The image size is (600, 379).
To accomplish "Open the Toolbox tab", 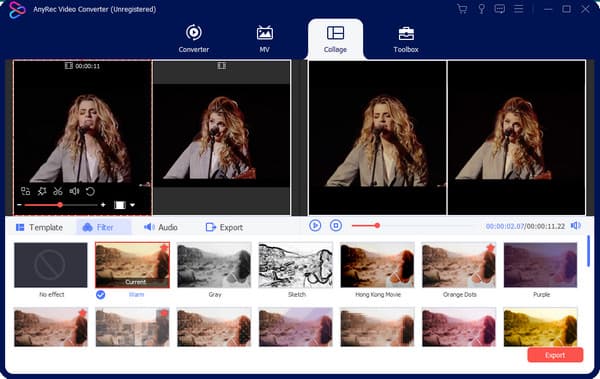I will tap(406, 39).
